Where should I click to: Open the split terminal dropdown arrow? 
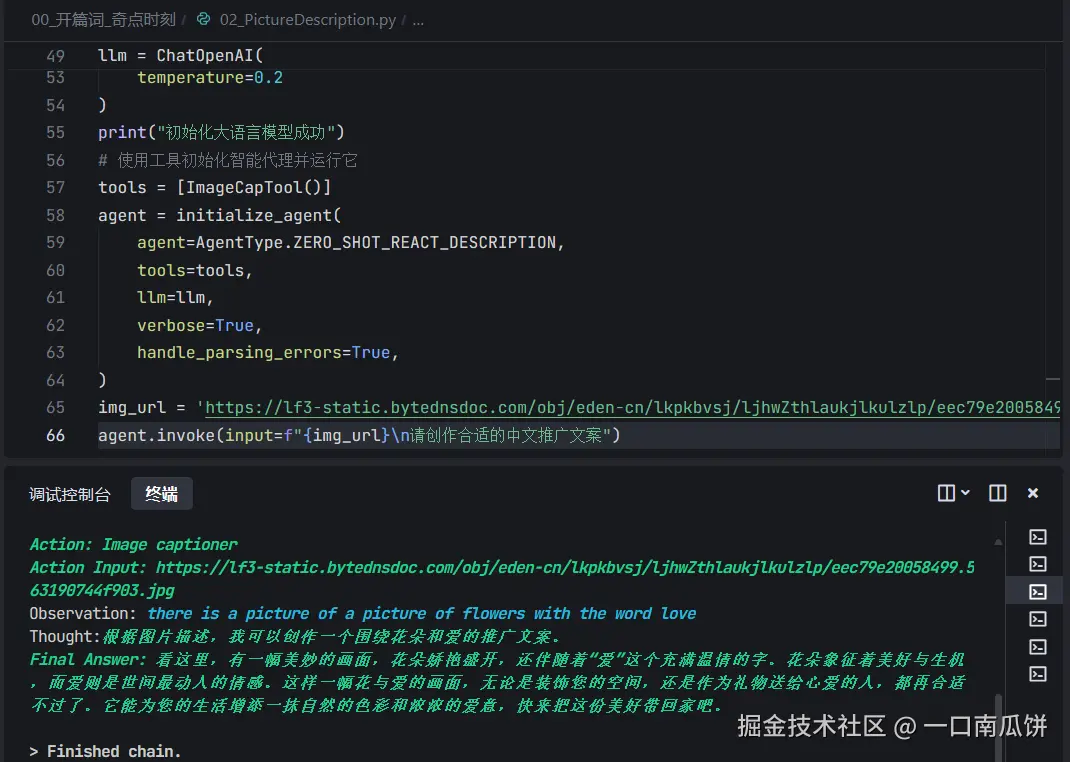966,492
